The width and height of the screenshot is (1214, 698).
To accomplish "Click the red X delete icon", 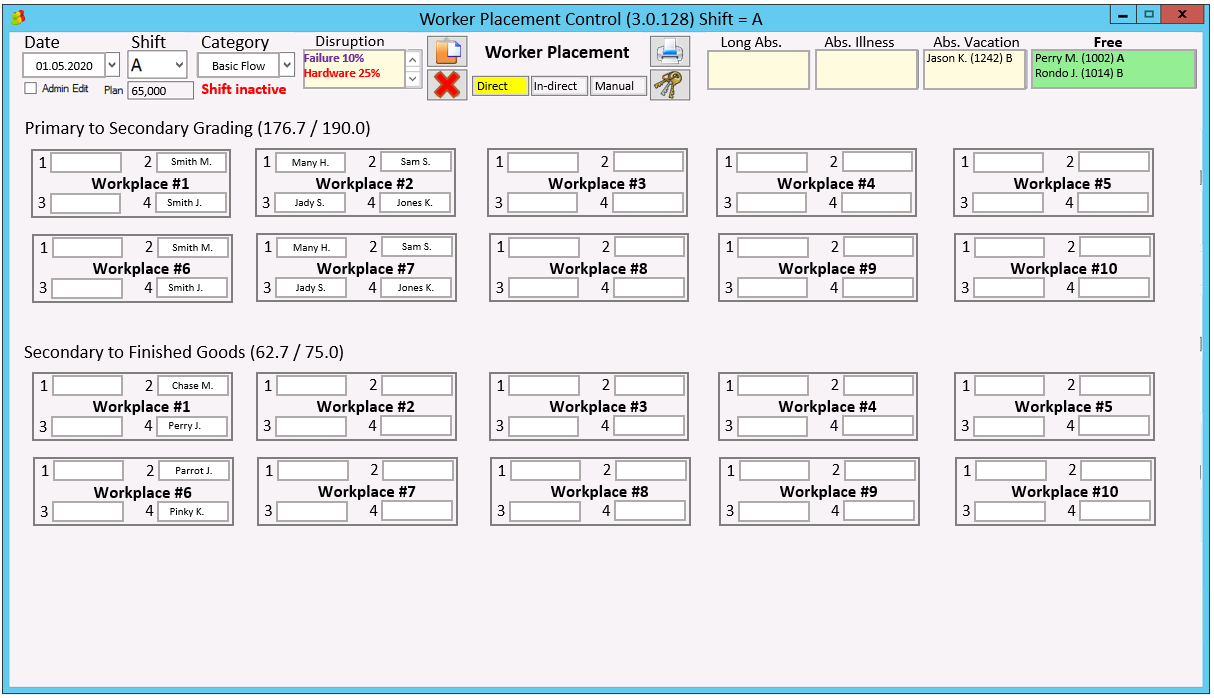I will point(447,85).
